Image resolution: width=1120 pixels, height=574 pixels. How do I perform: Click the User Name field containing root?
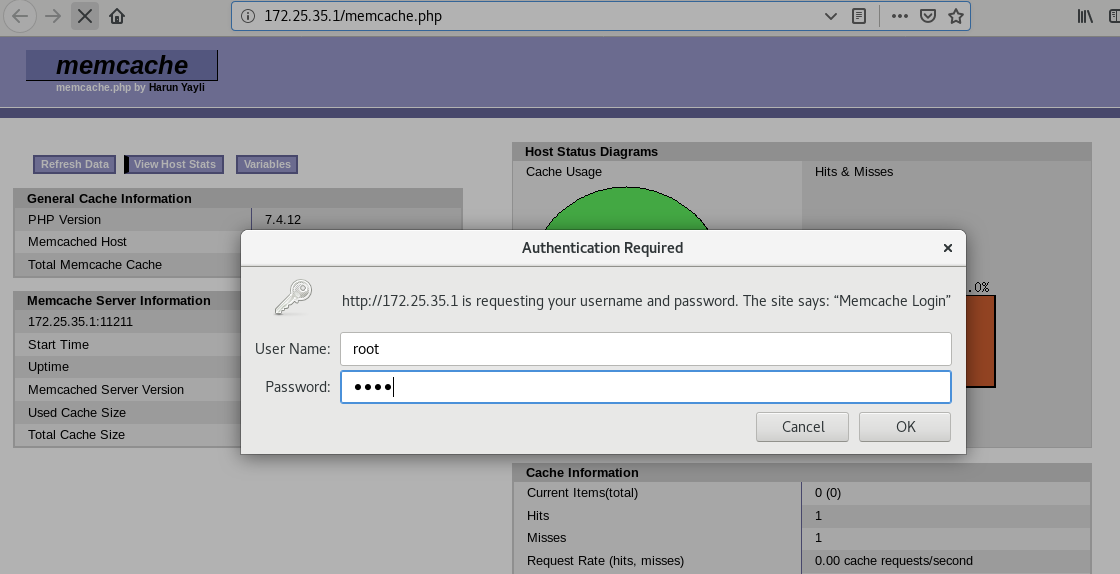pos(646,349)
